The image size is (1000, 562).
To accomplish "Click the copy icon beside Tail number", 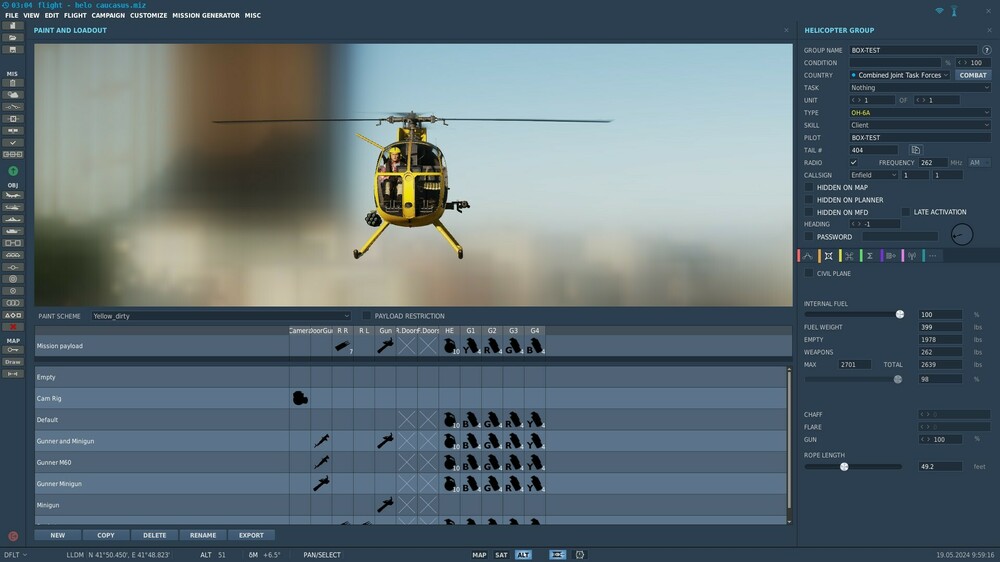I will (x=915, y=150).
